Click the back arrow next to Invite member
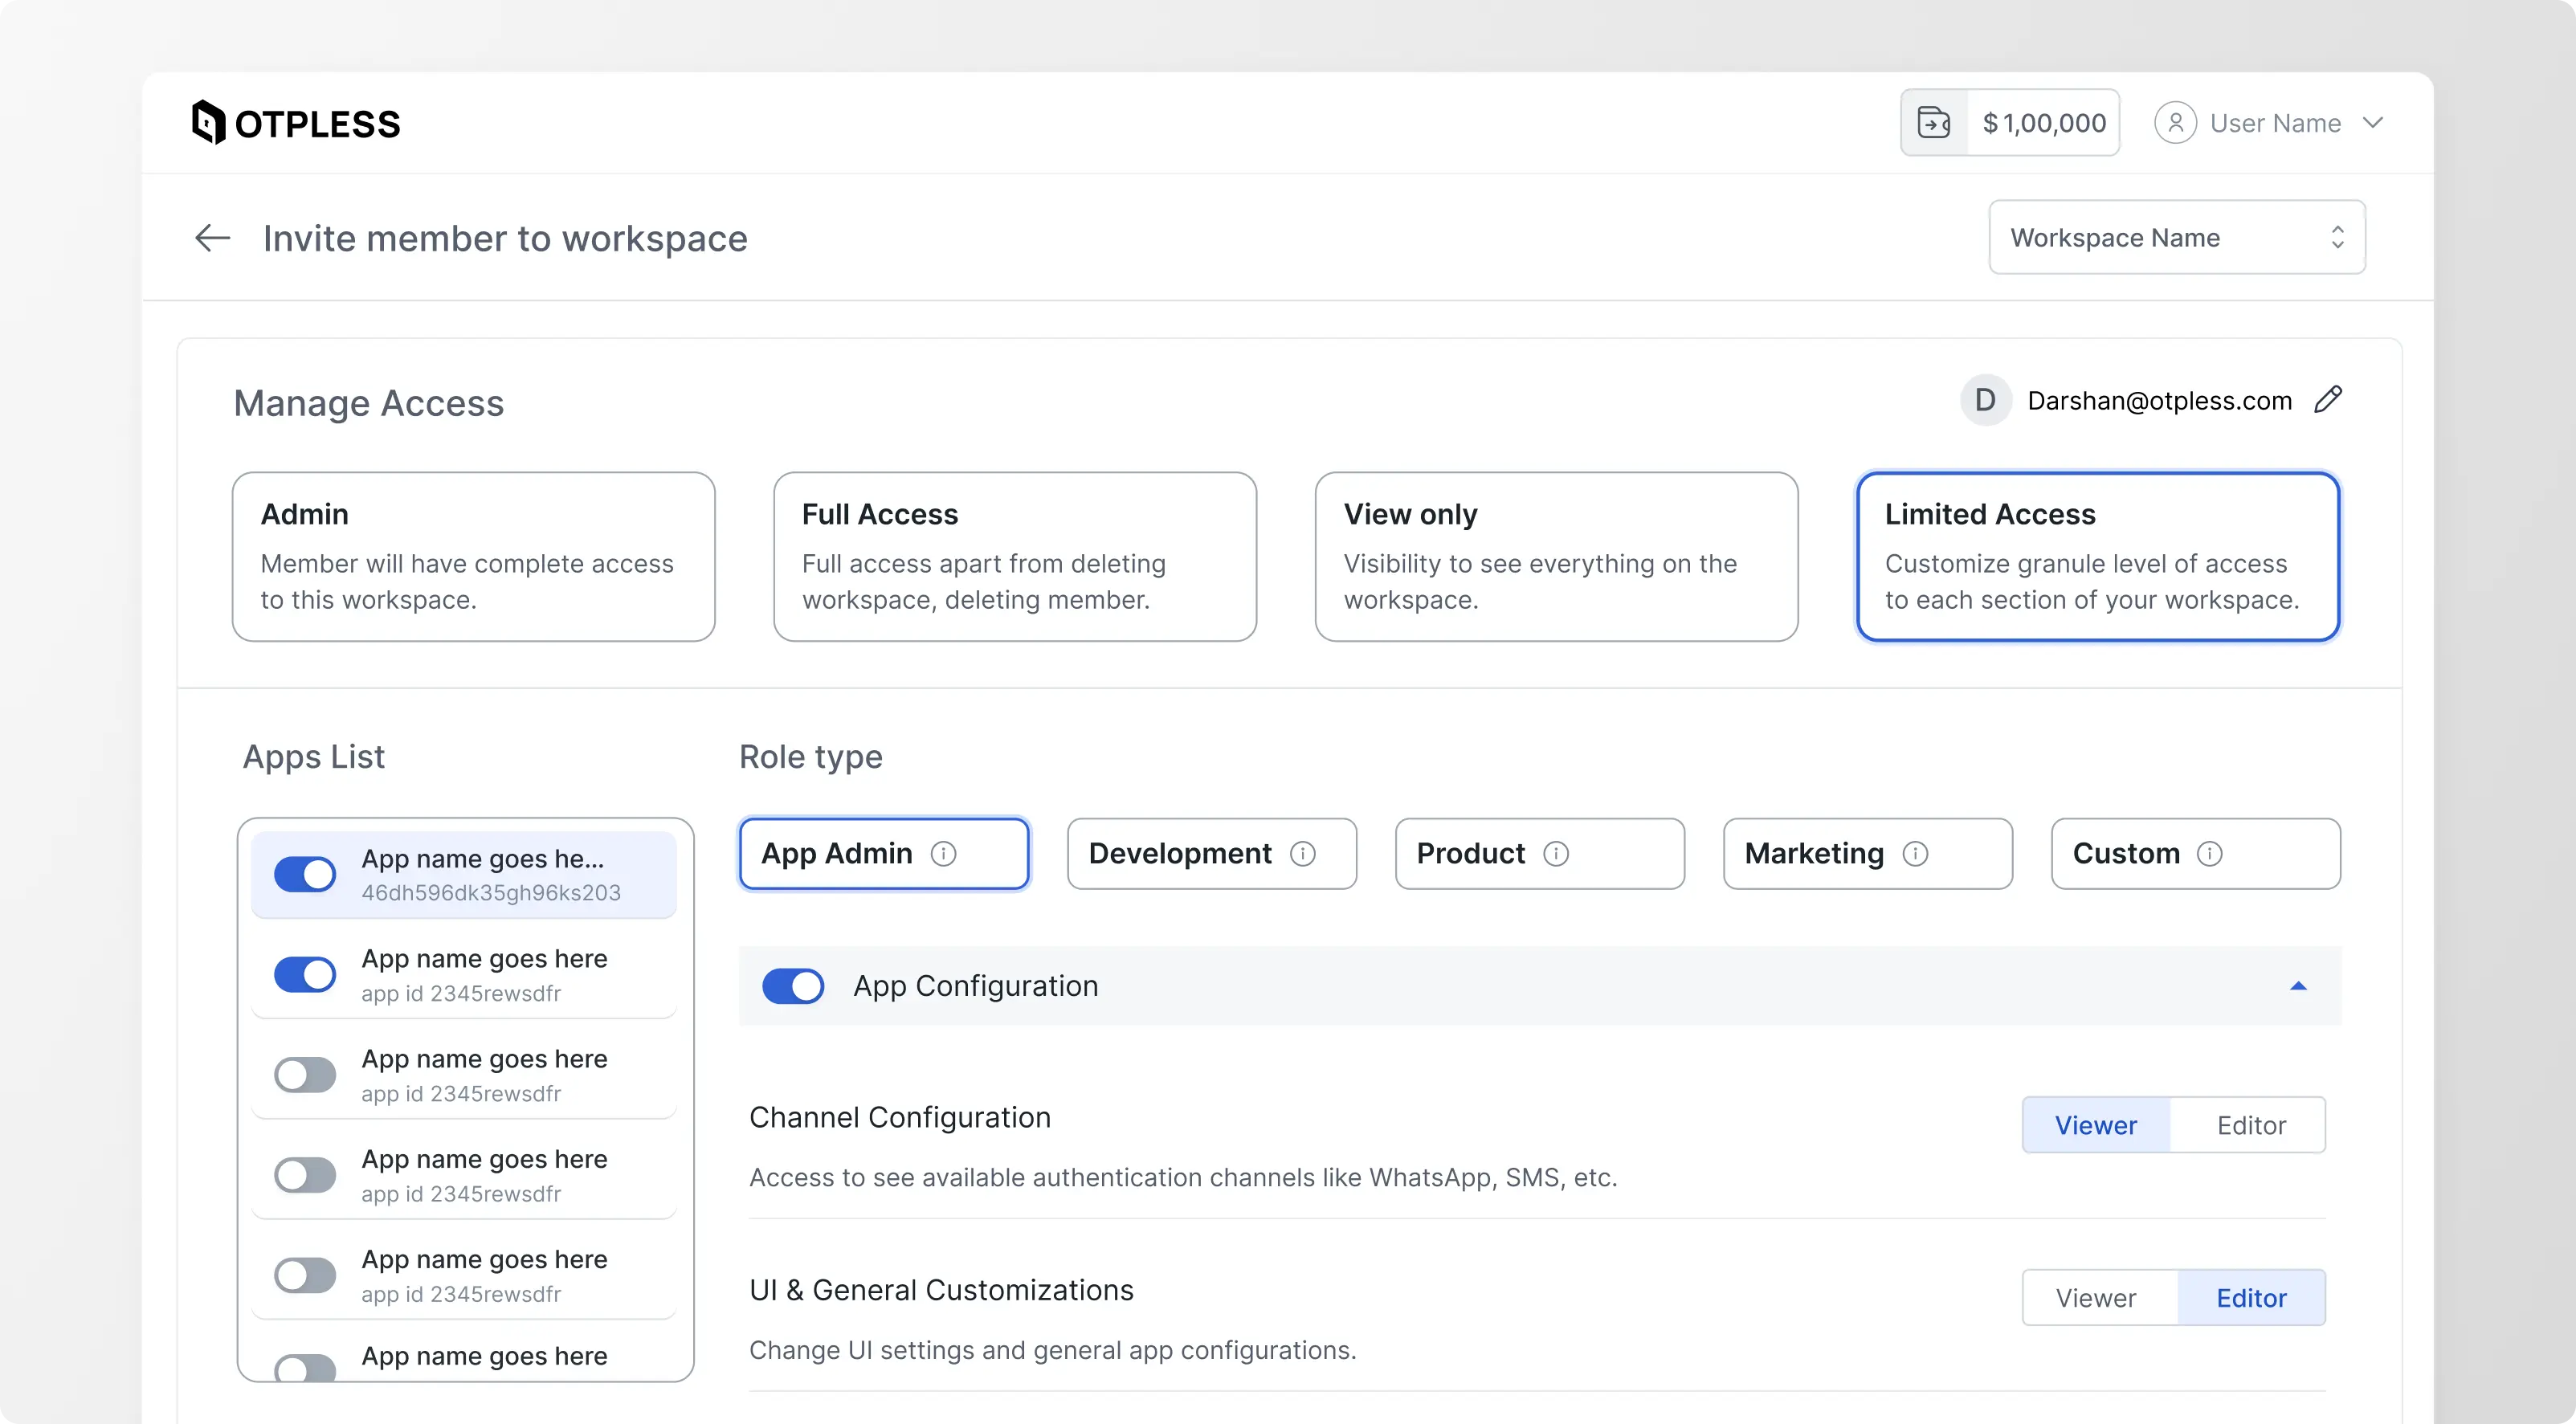This screenshot has height=1424, width=2576. click(211, 238)
